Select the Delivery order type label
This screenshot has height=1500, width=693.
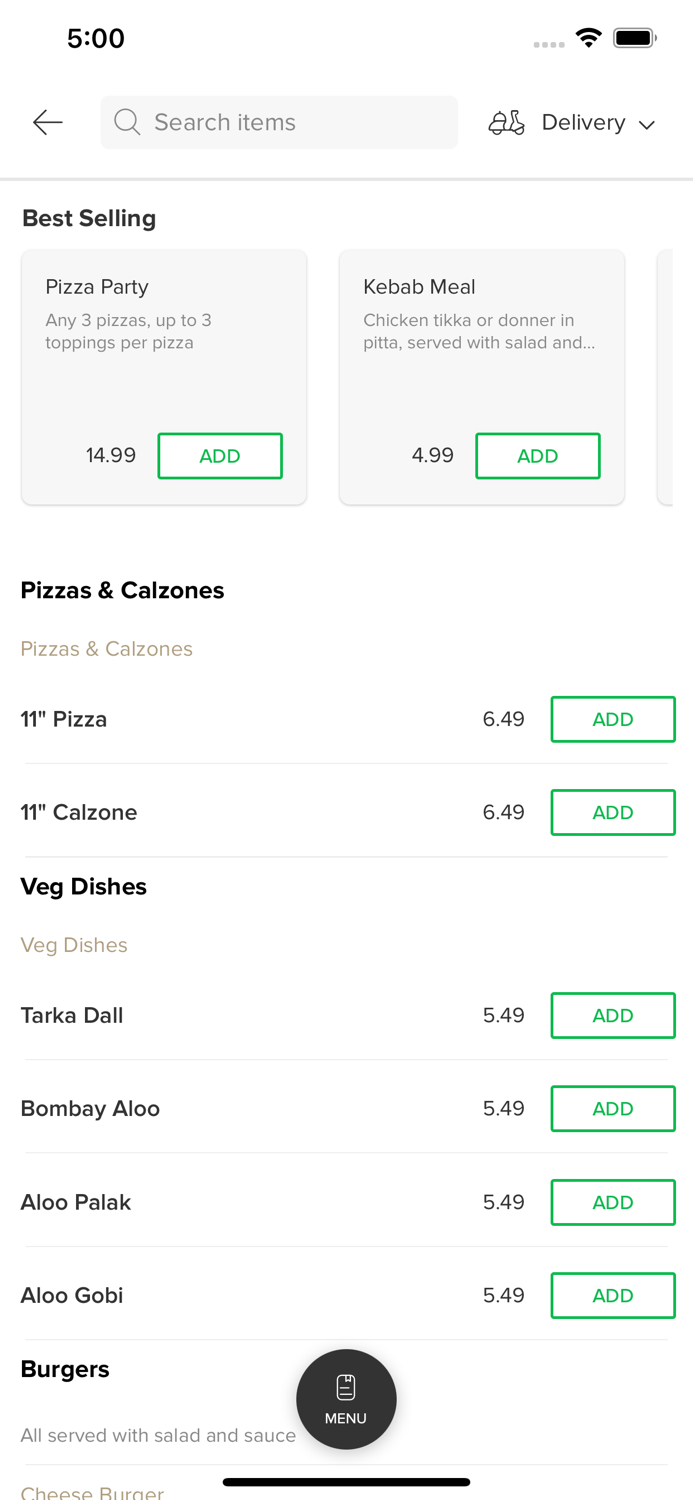(x=583, y=122)
